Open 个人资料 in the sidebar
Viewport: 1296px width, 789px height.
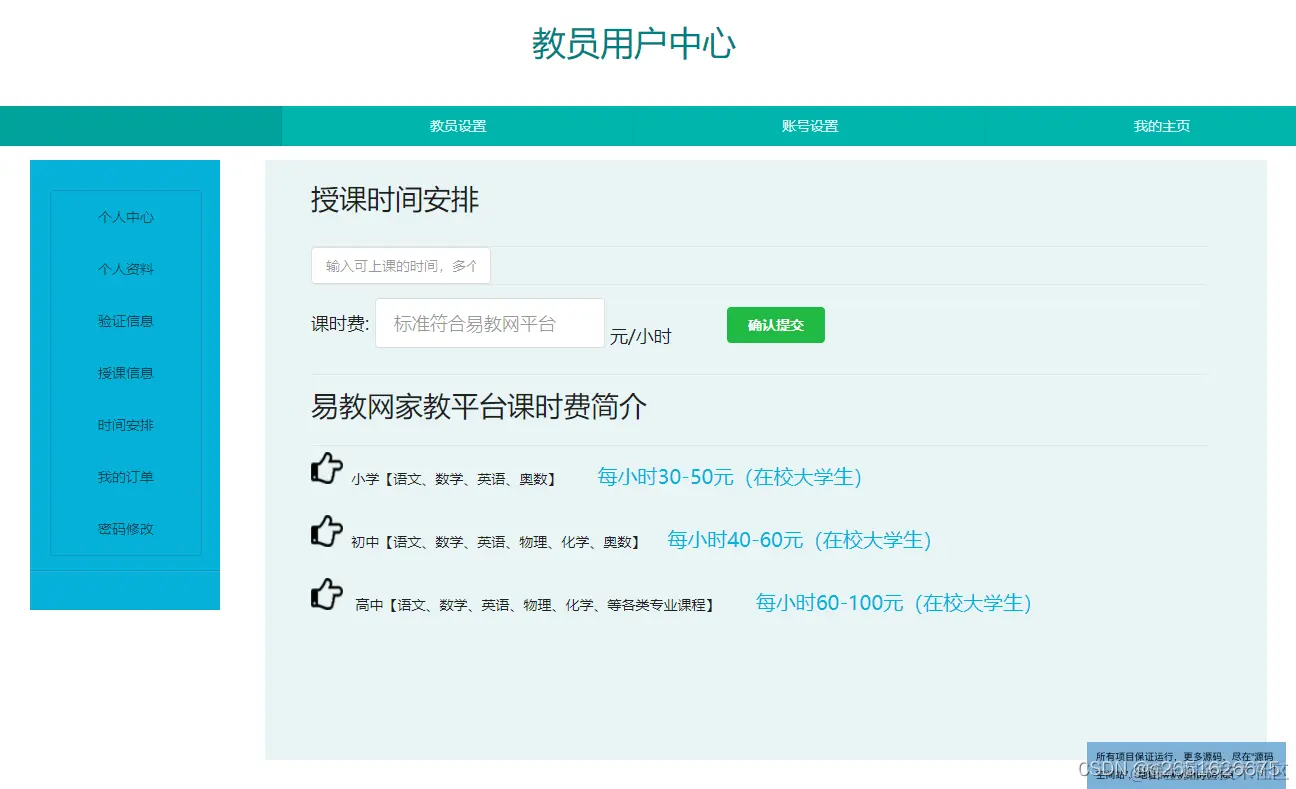pyautogui.click(x=125, y=269)
